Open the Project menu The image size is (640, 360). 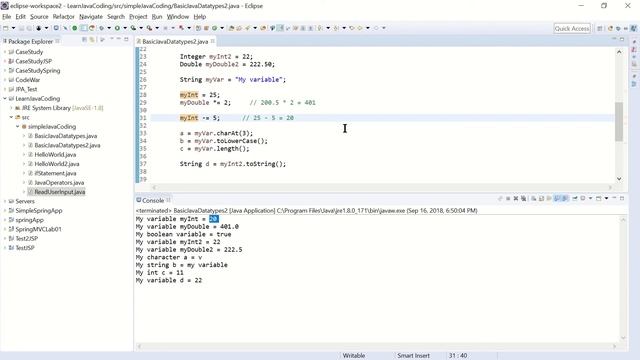point(138,17)
